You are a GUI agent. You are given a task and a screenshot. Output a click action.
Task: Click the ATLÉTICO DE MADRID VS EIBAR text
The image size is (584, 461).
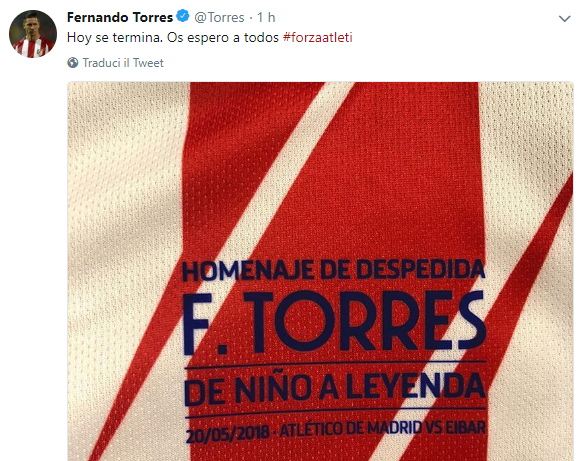point(383,429)
